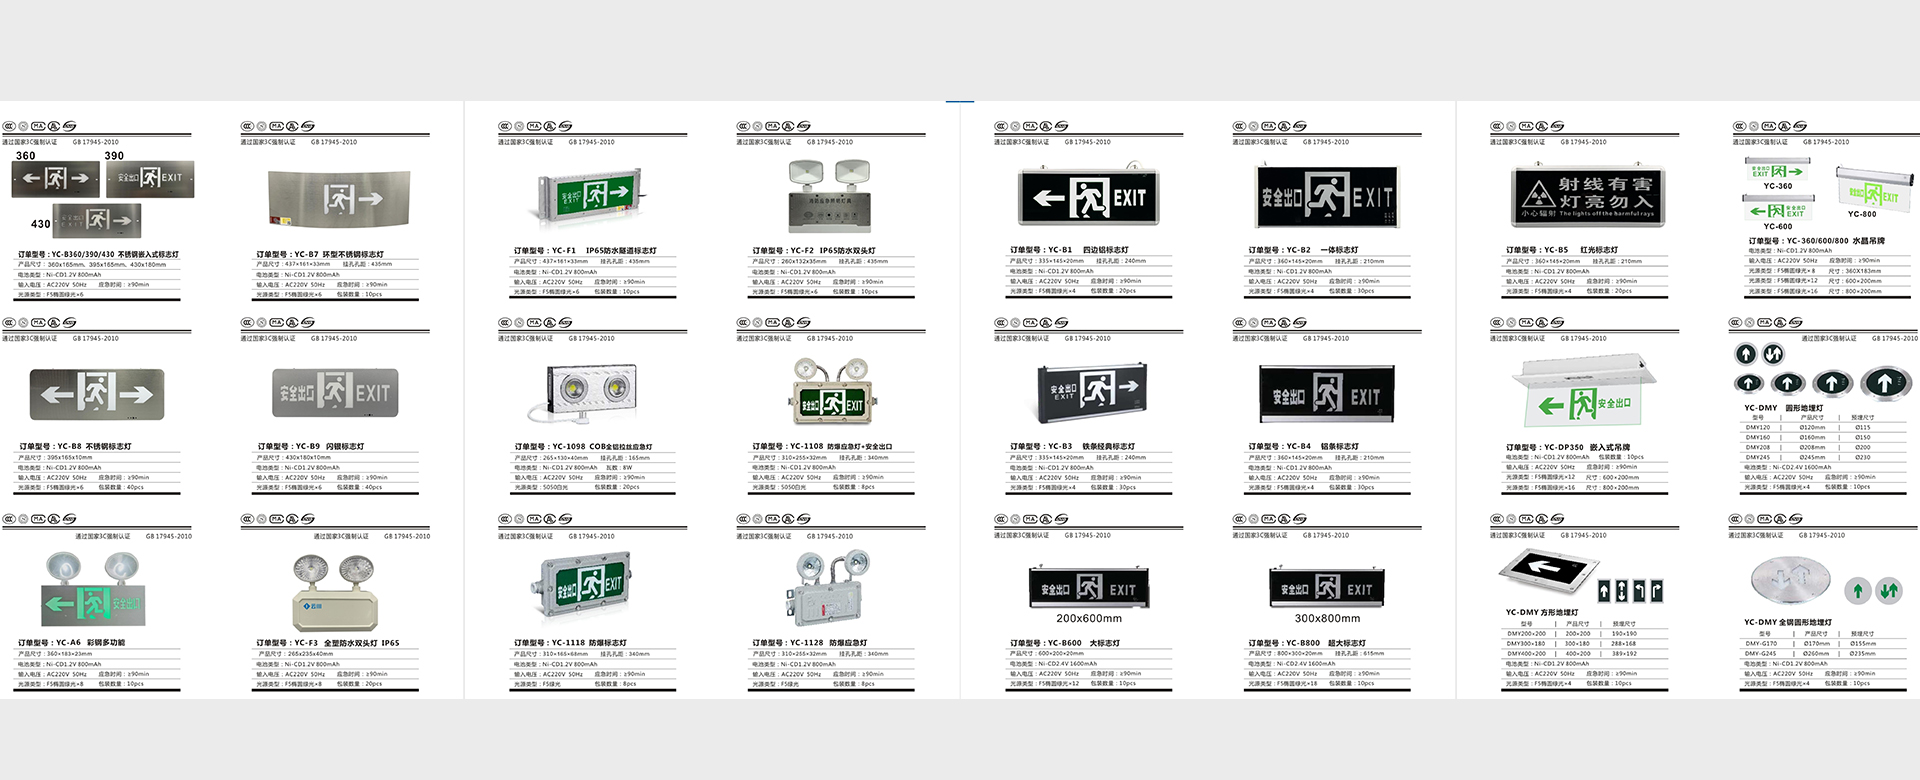Click the YC-360 crystal hanging sign image
The height and width of the screenshot is (780, 1920).
point(1778,170)
